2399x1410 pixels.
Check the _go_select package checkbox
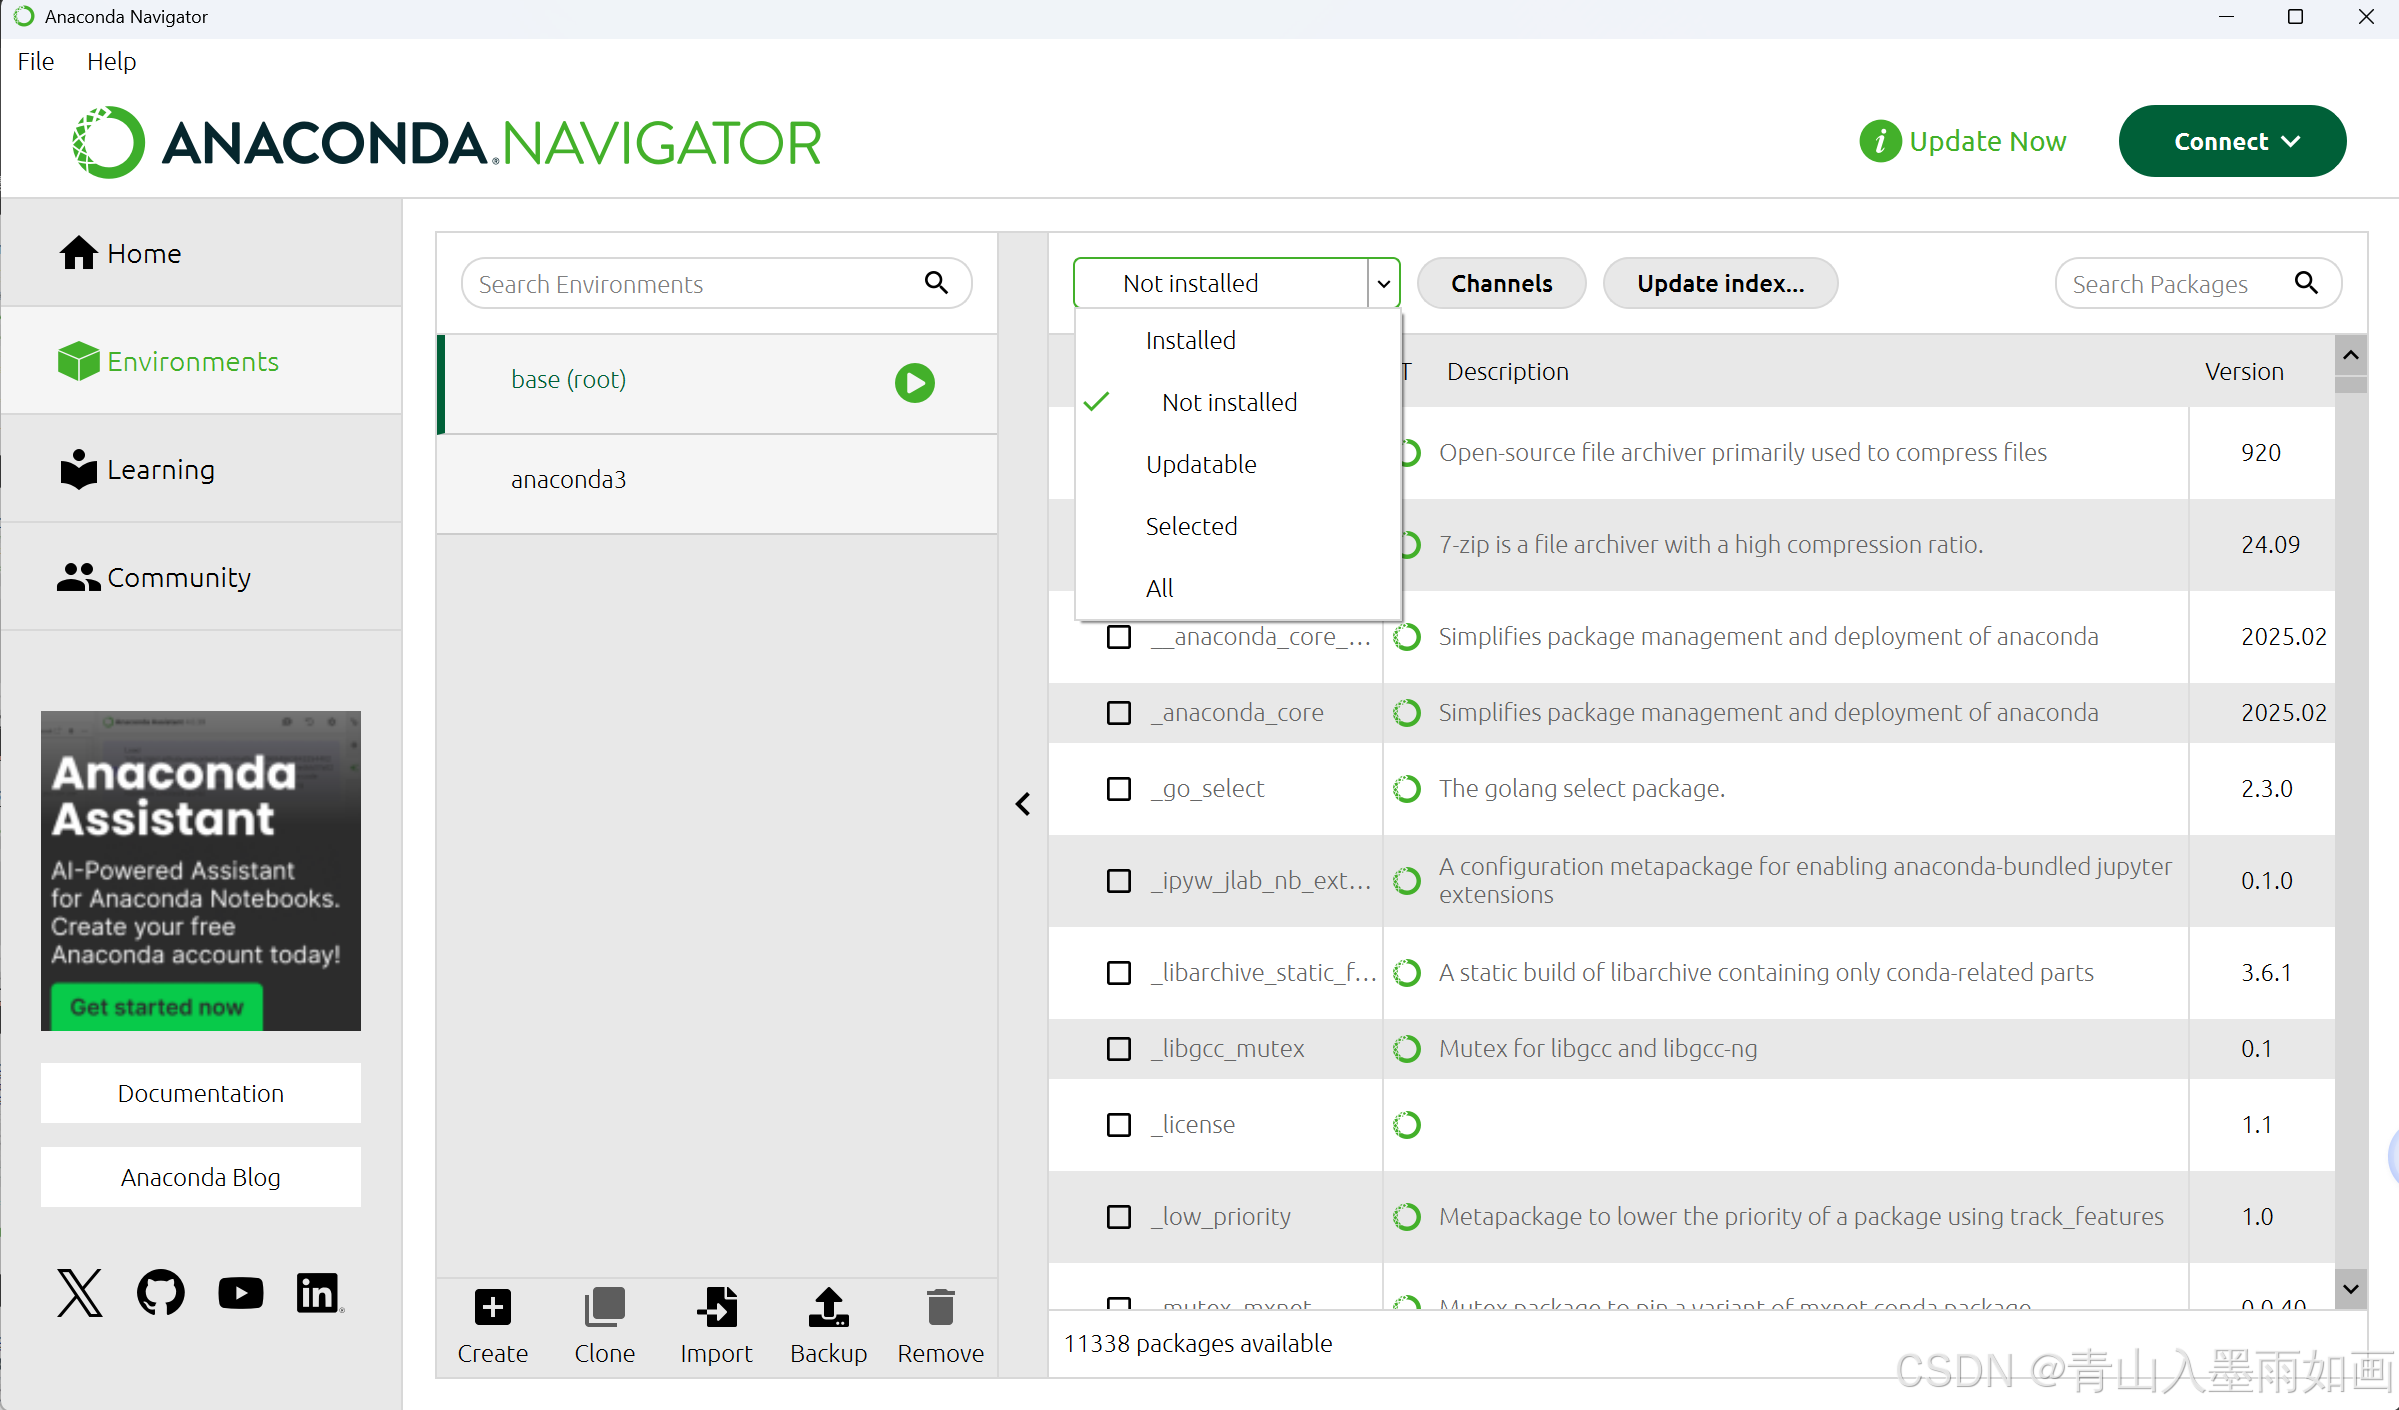pos(1119,789)
